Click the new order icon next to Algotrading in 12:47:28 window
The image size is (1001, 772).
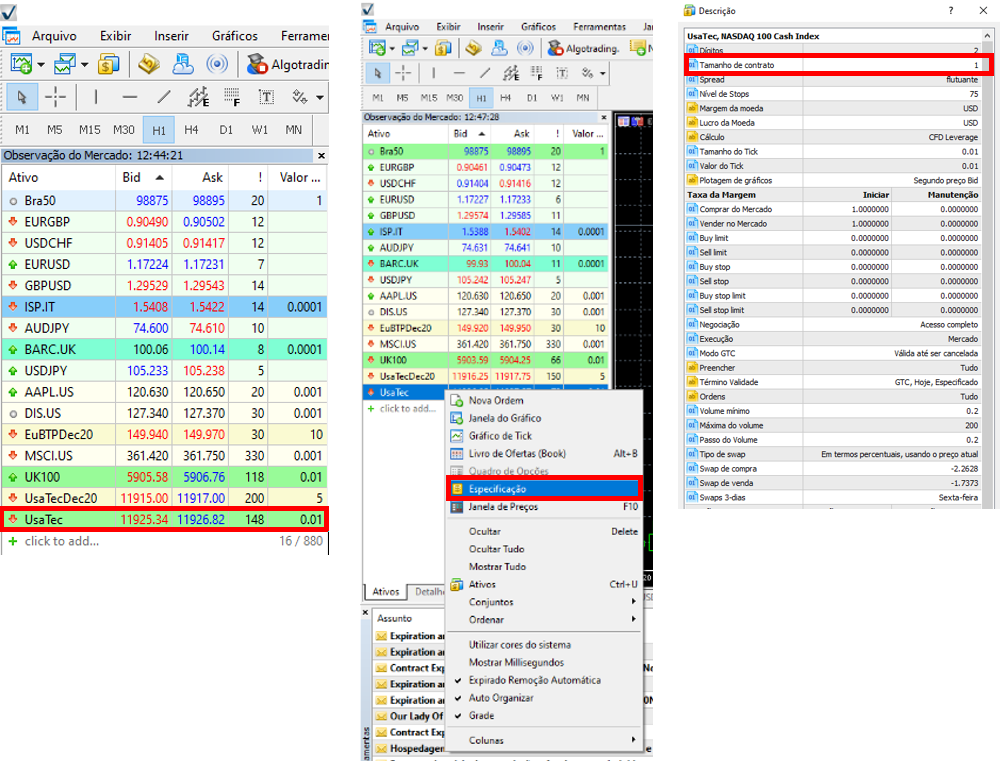pyautogui.click(x=638, y=48)
